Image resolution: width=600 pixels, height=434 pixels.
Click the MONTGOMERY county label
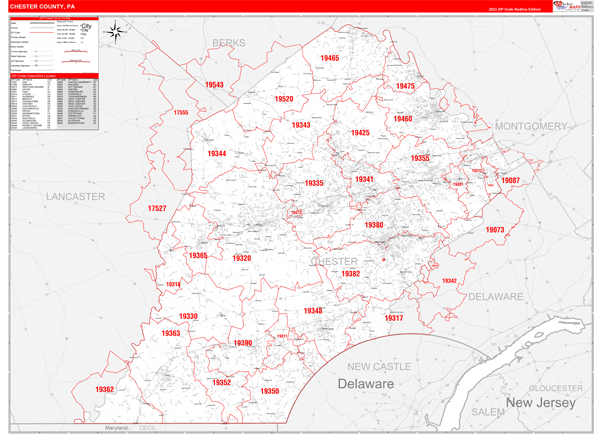(x=531, y=127)
